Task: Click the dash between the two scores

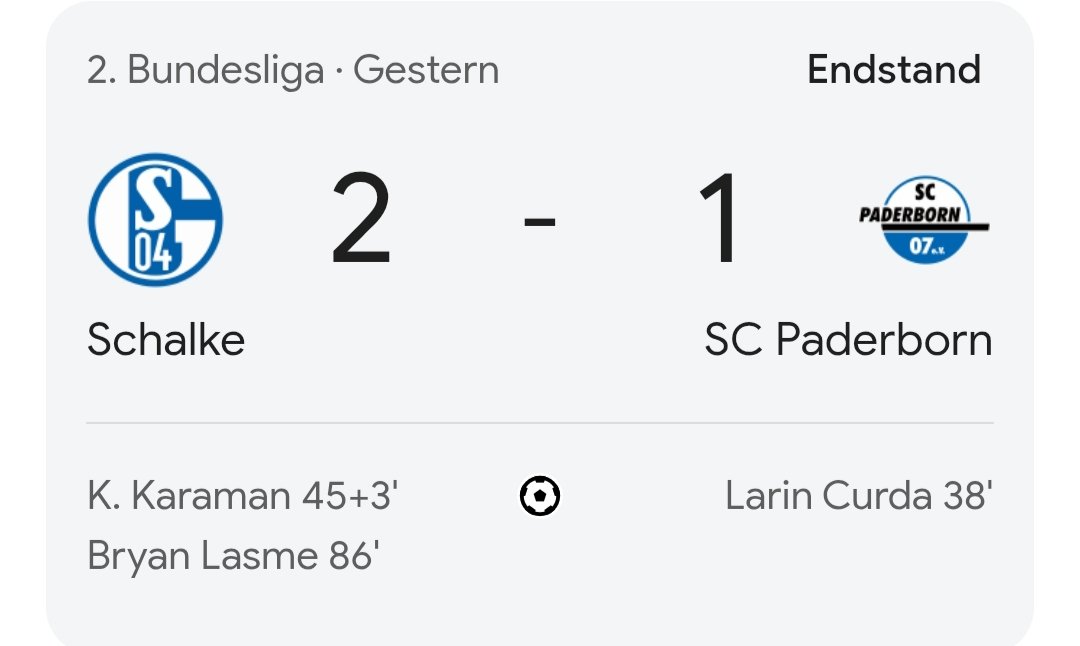Action: pos(540,220)
